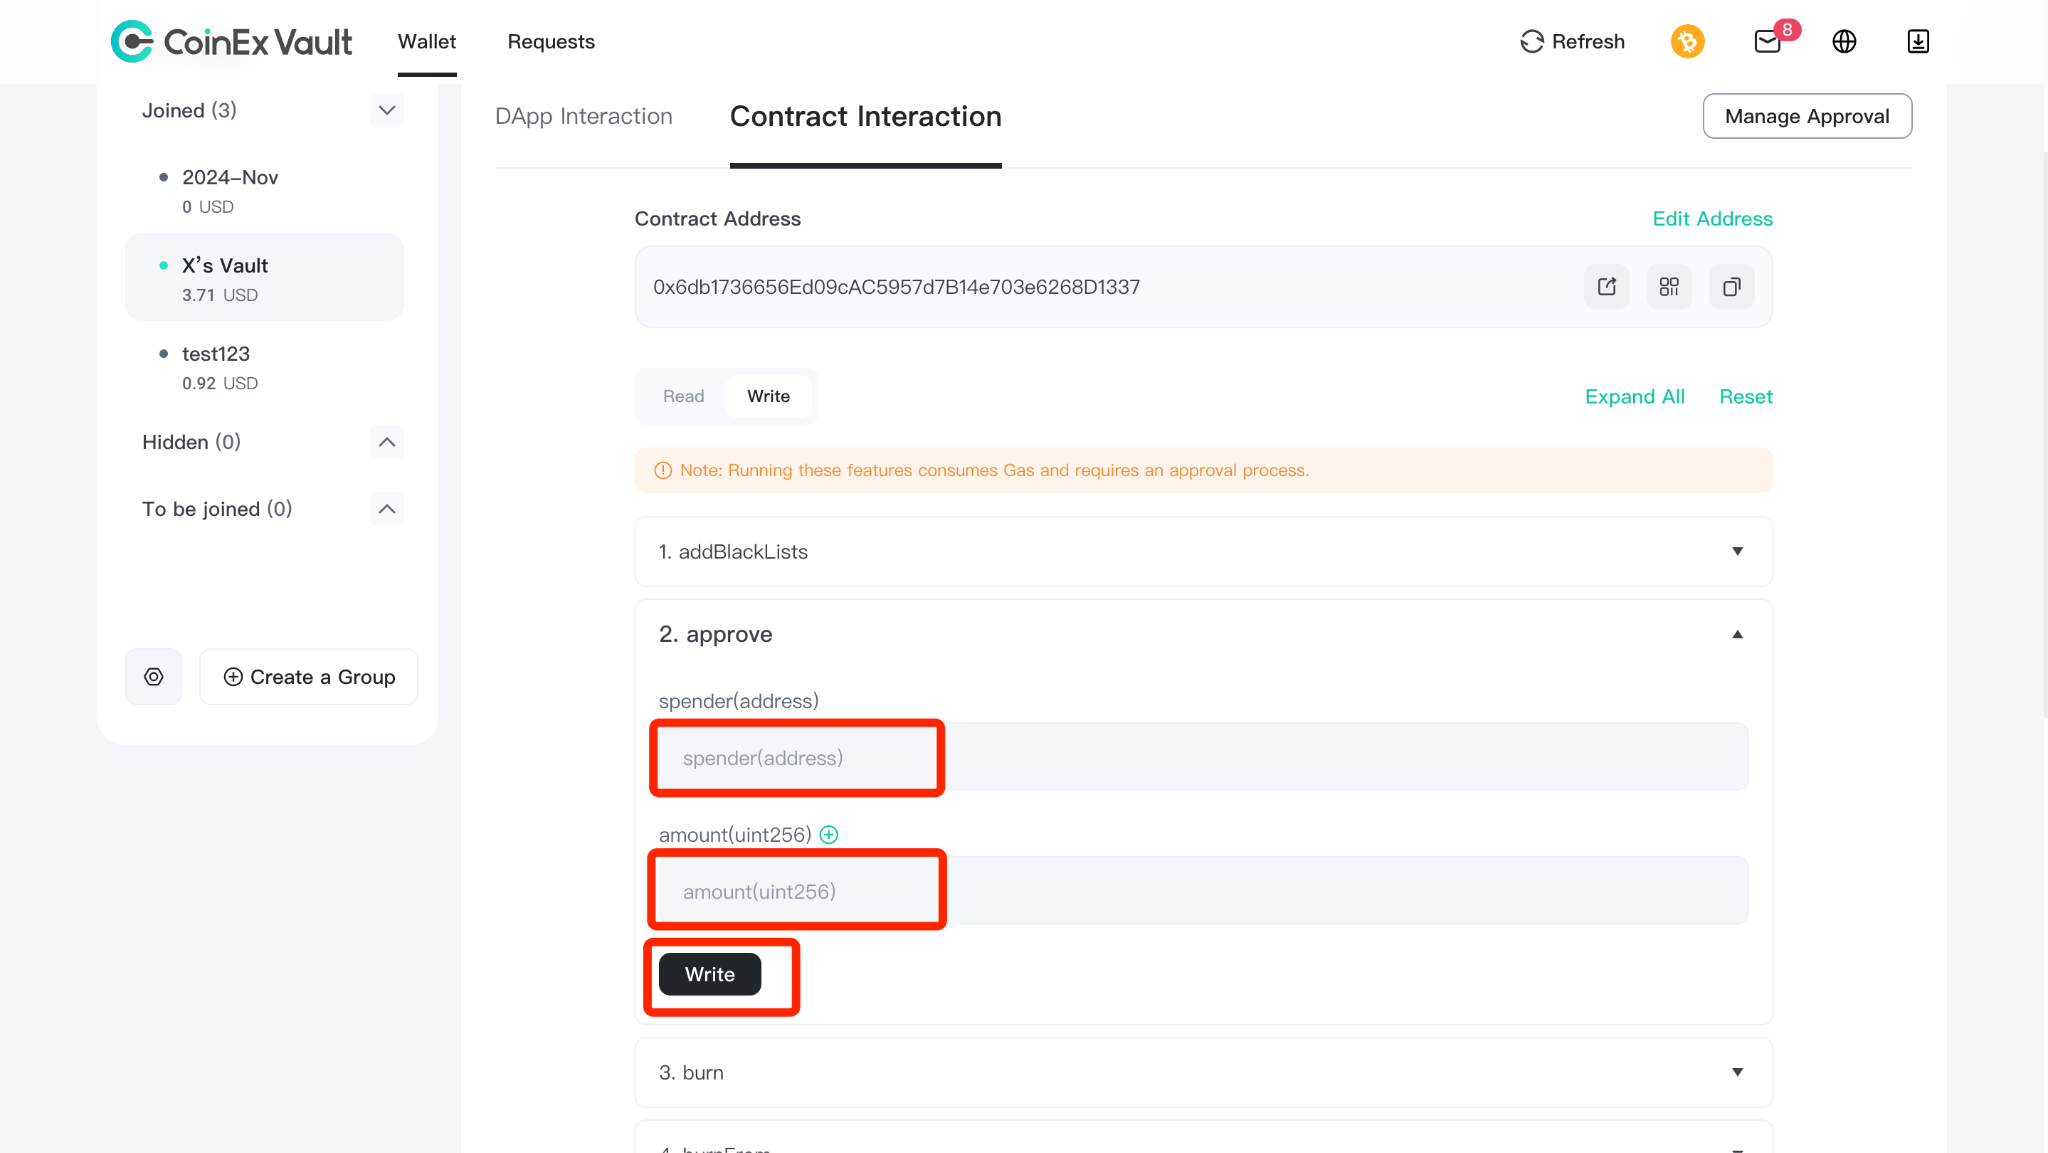Screen dimensions: 2048x1153
Task: Show QR code for contract address
Action: [x=1669, y=287]
